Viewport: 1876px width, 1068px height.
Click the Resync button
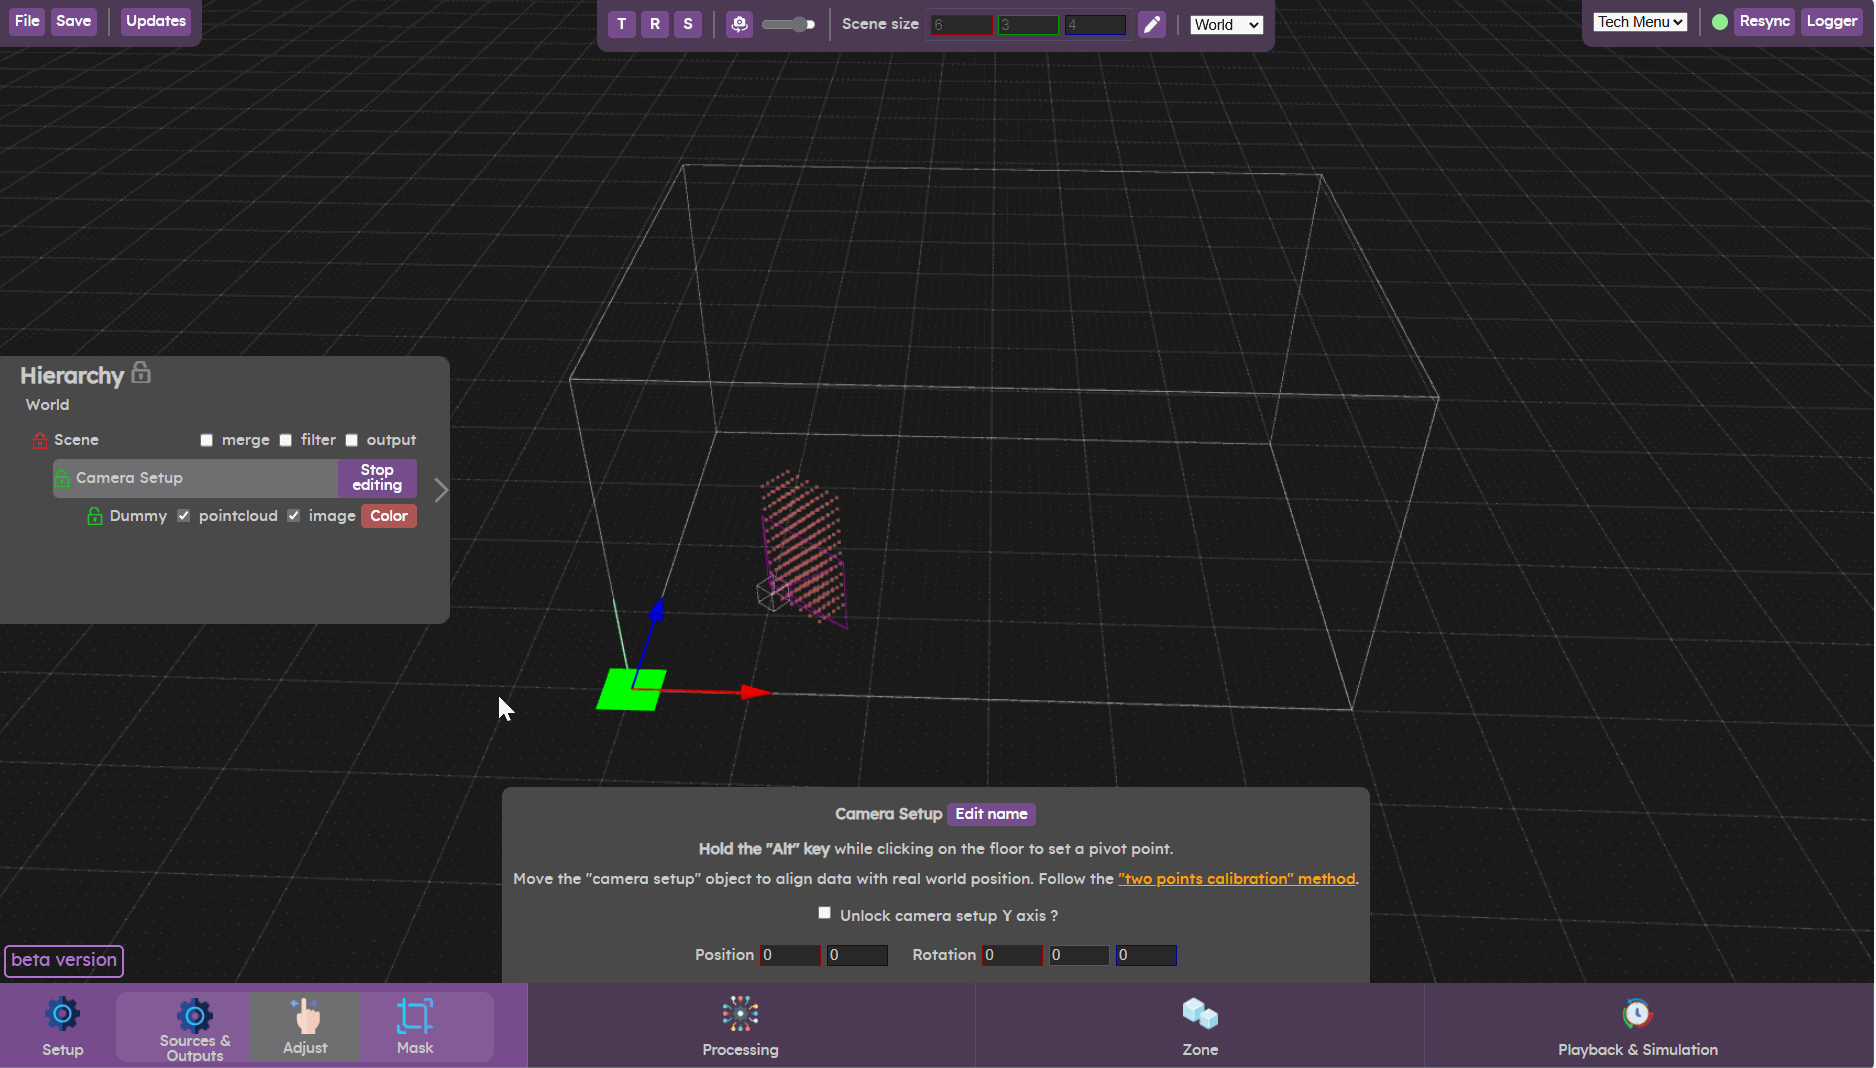(x=1765, y=21)
